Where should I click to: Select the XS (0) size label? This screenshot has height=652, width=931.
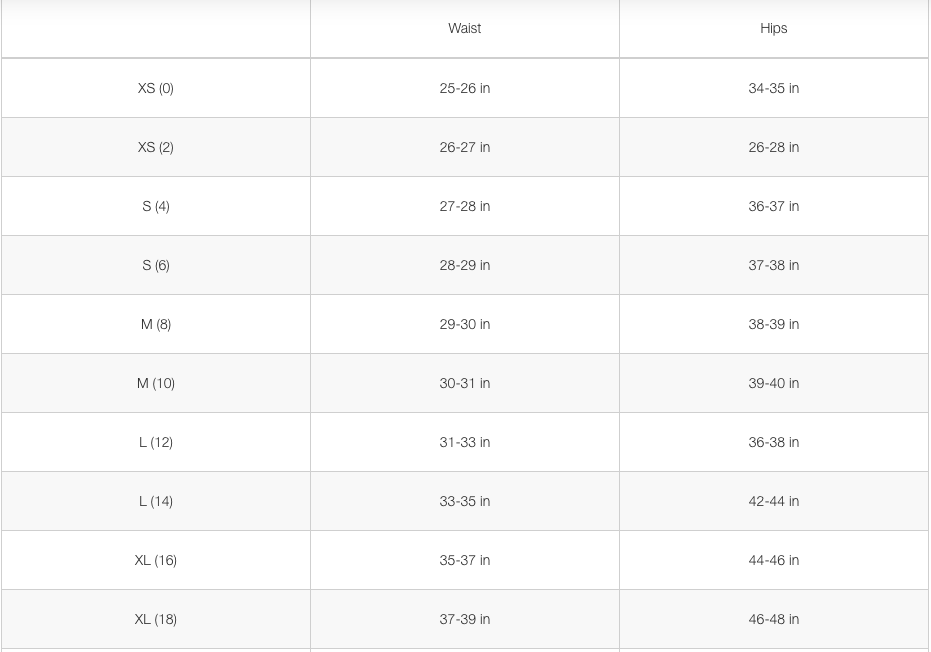pos(156,88)
